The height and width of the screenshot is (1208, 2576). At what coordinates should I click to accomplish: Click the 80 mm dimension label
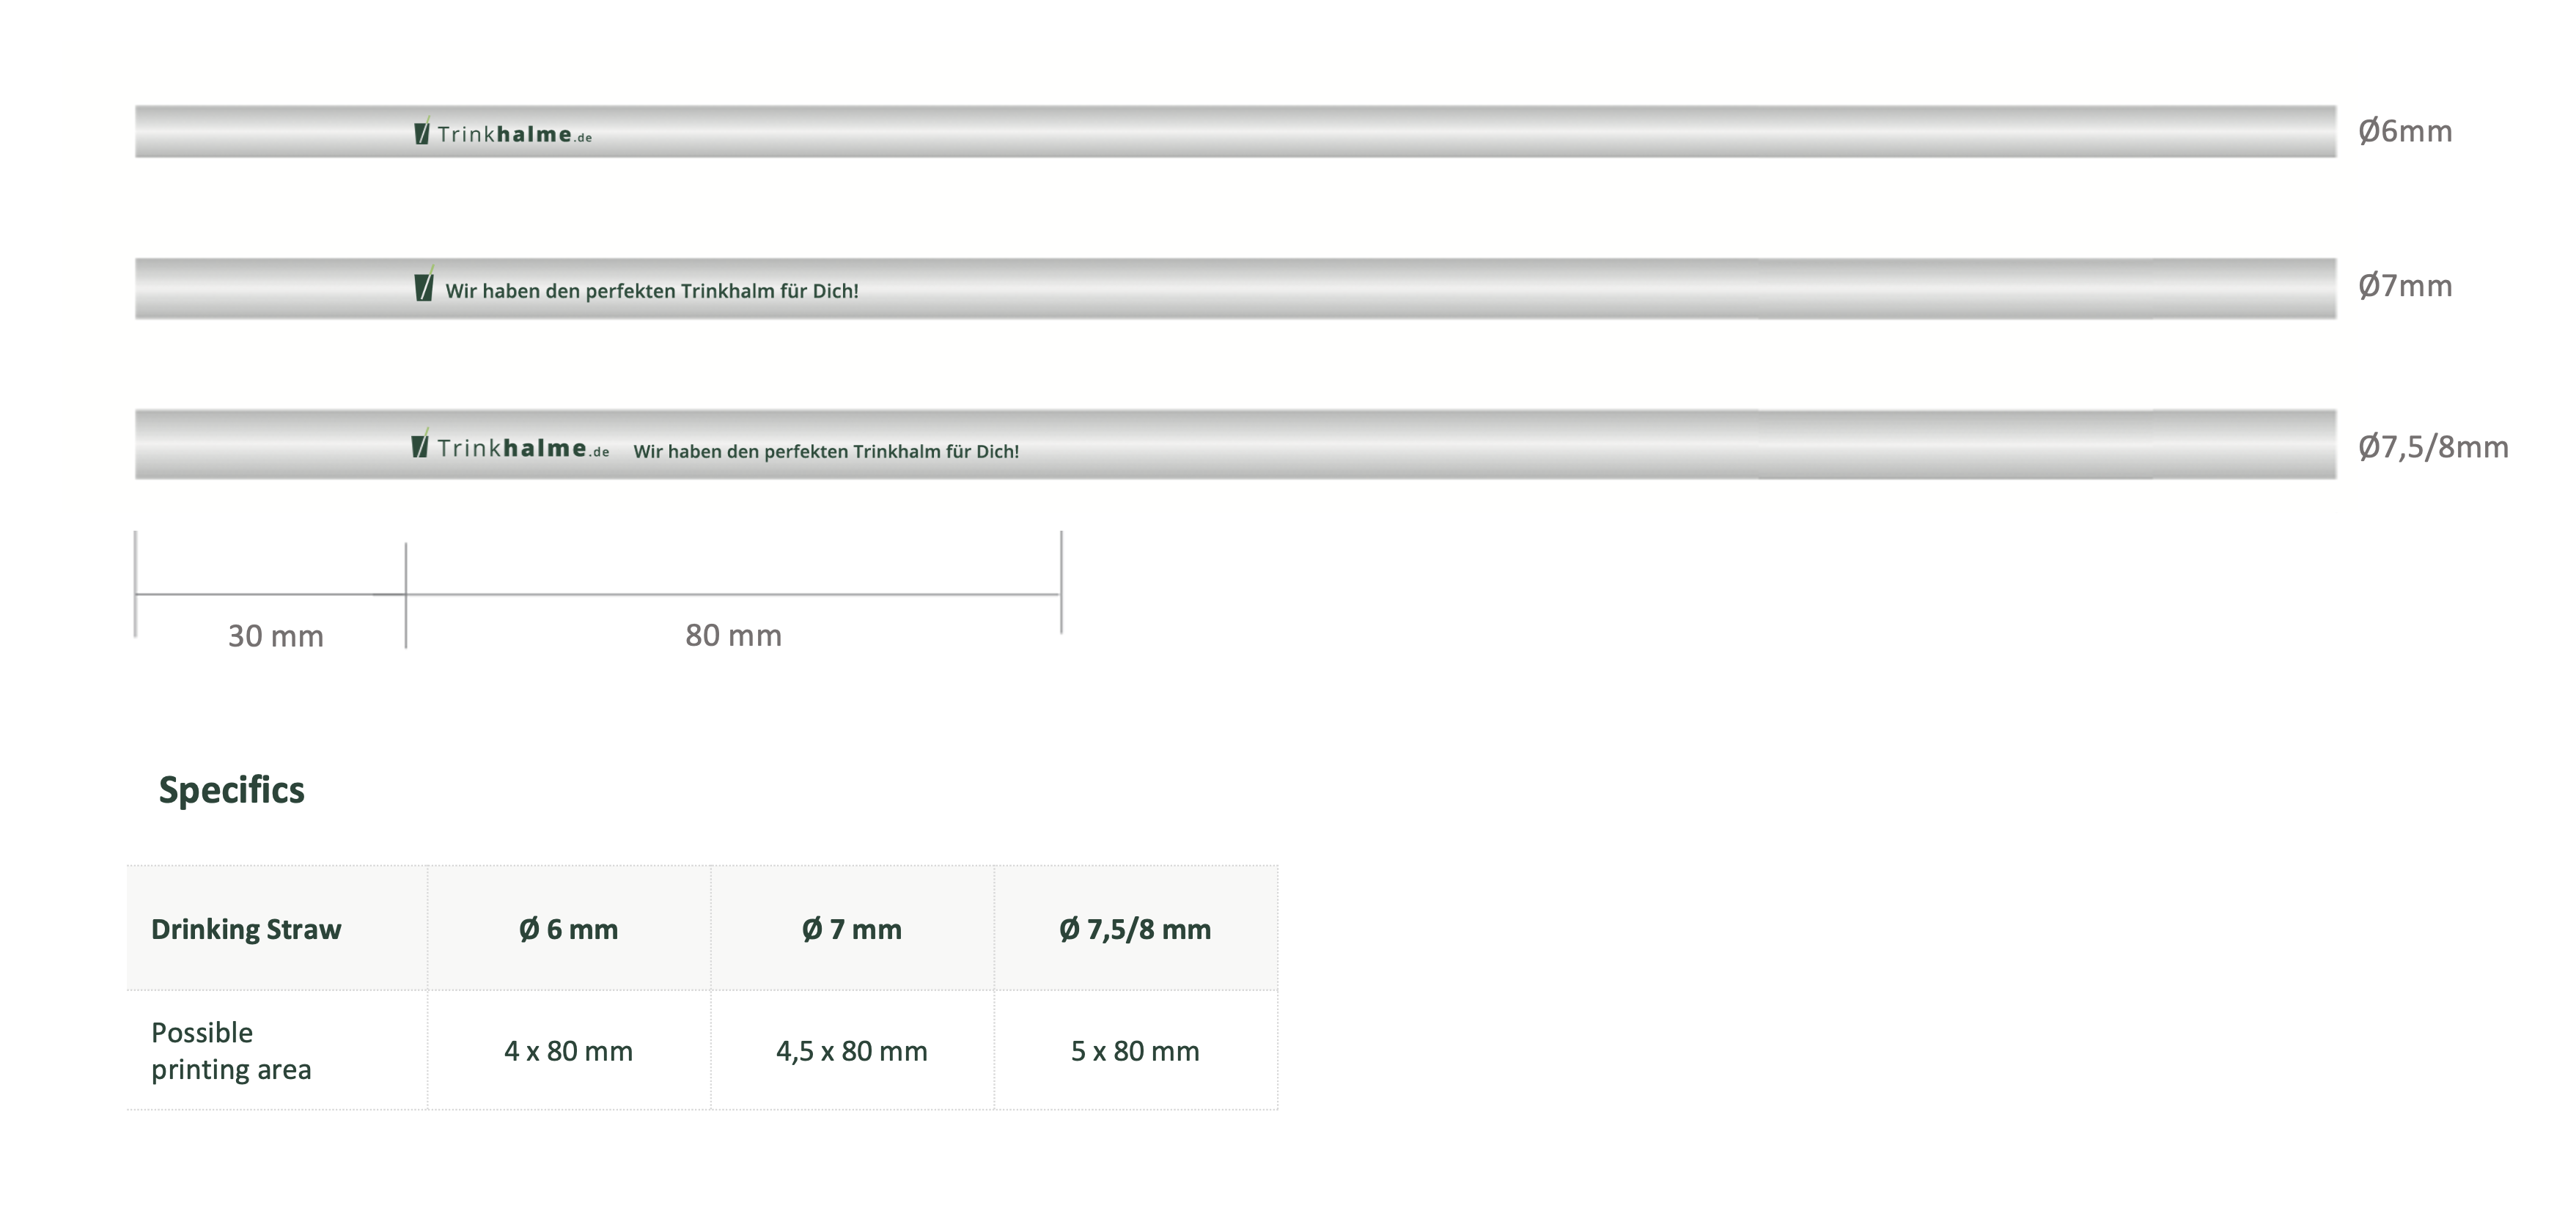pyautogui.click(x=733, y=635)
